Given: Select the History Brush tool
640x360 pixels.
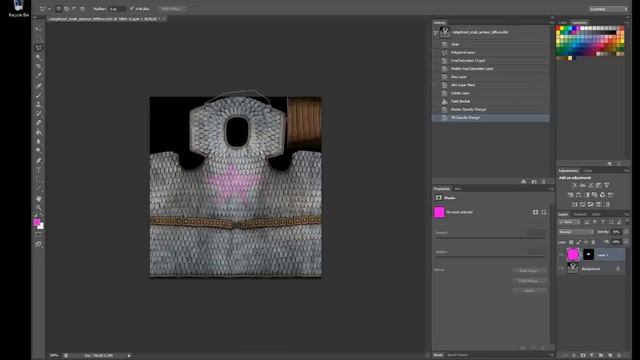Looking at the screenshot, I should click(38, 114).
